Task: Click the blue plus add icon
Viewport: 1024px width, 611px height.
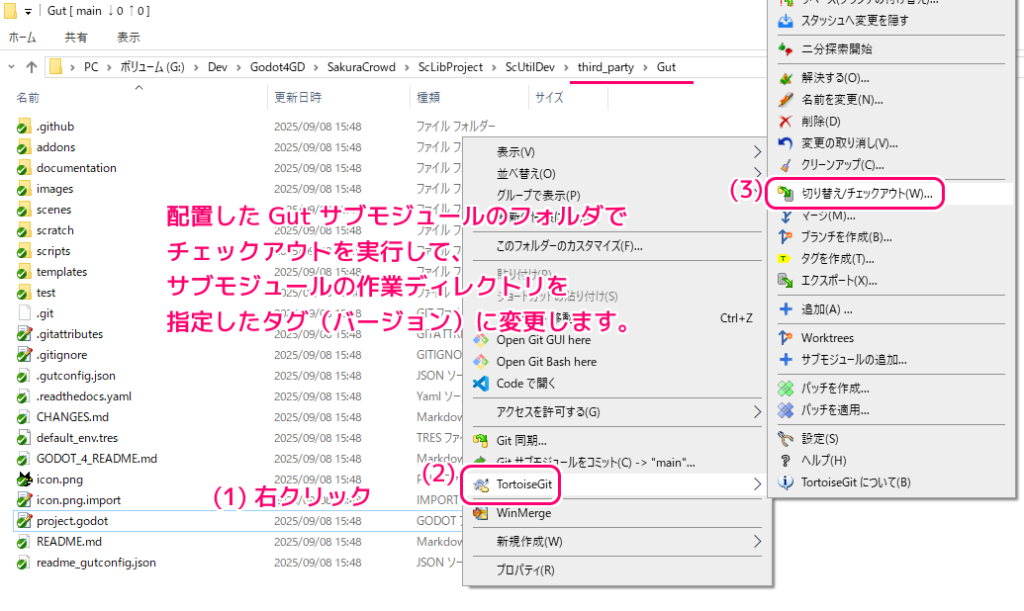Action: [786, 309]
